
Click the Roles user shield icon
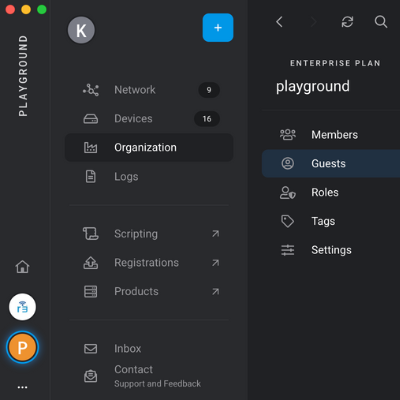288,192
